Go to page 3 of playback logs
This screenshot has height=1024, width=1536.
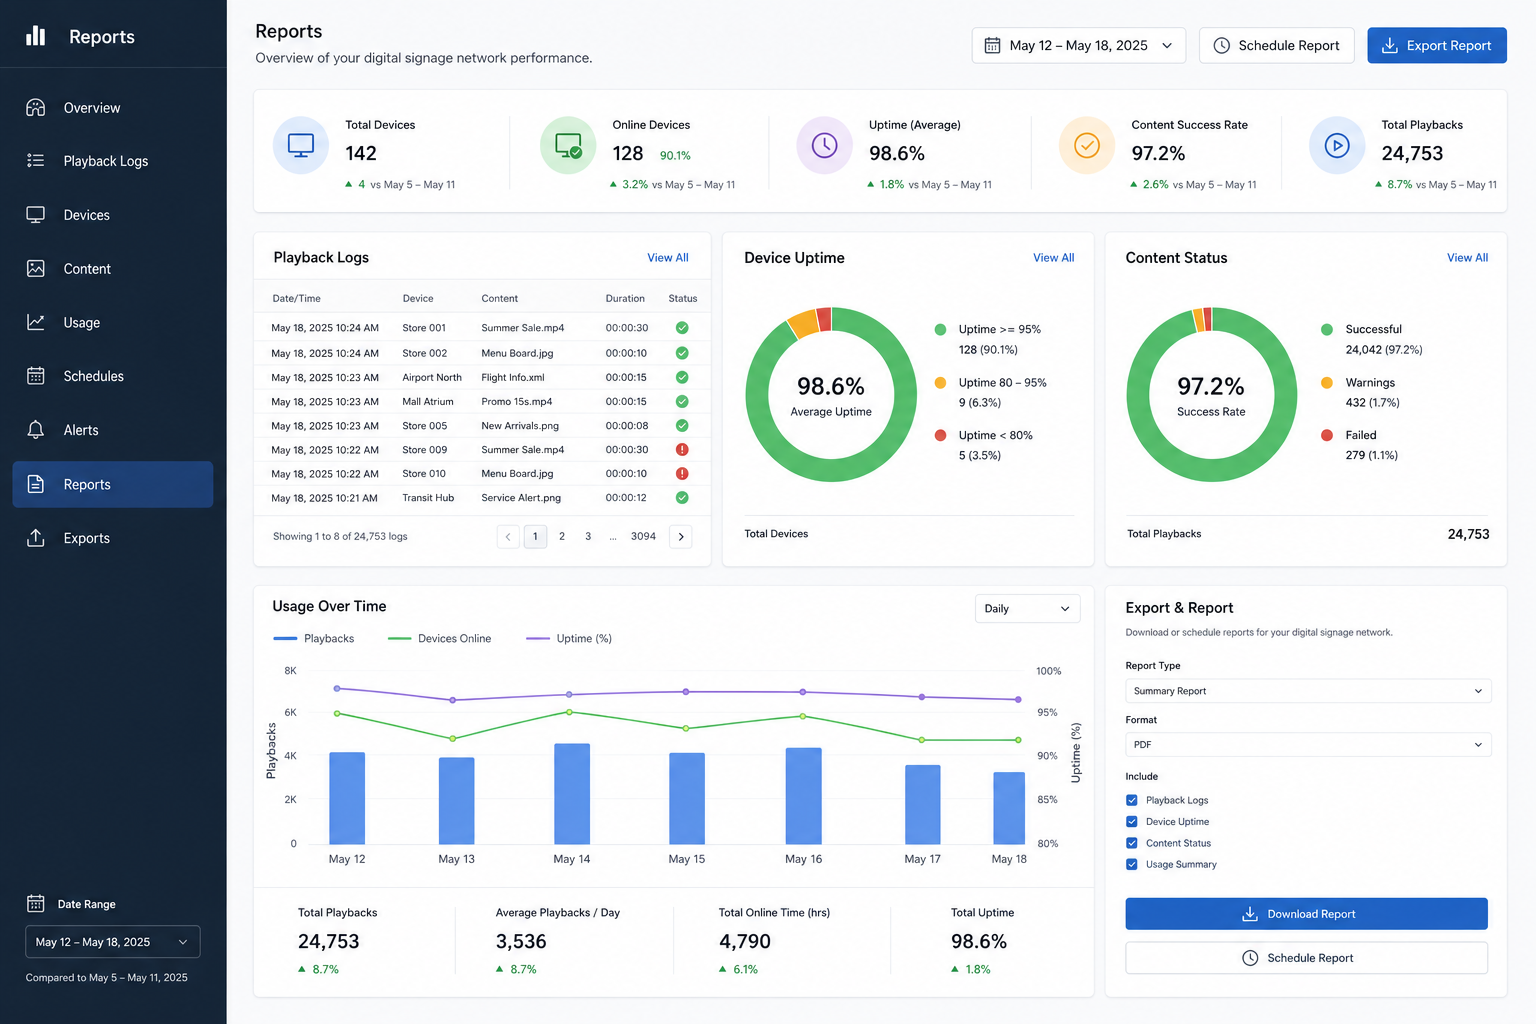click(588, 537)
